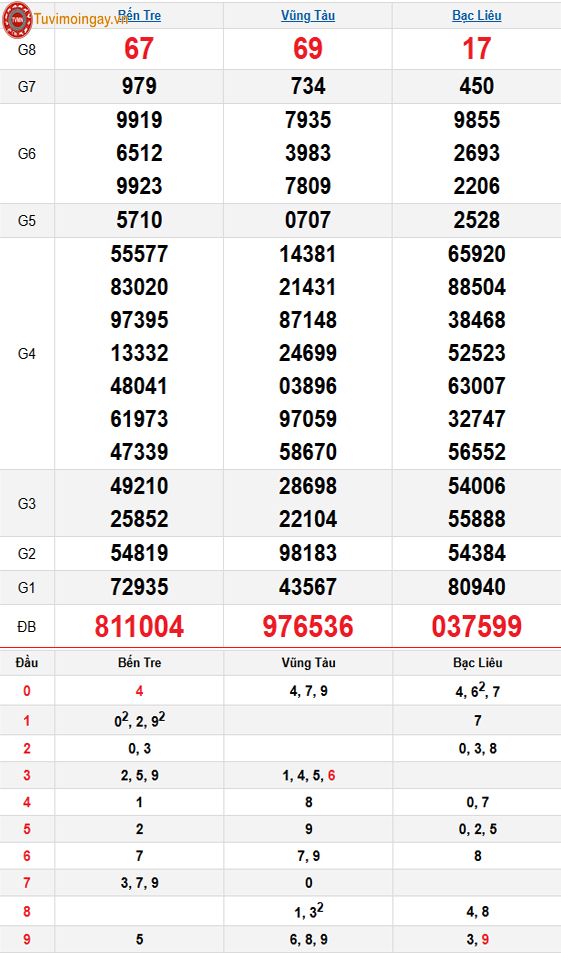Select Vũng Tàu G8 result 69

[x=308, y=49]
